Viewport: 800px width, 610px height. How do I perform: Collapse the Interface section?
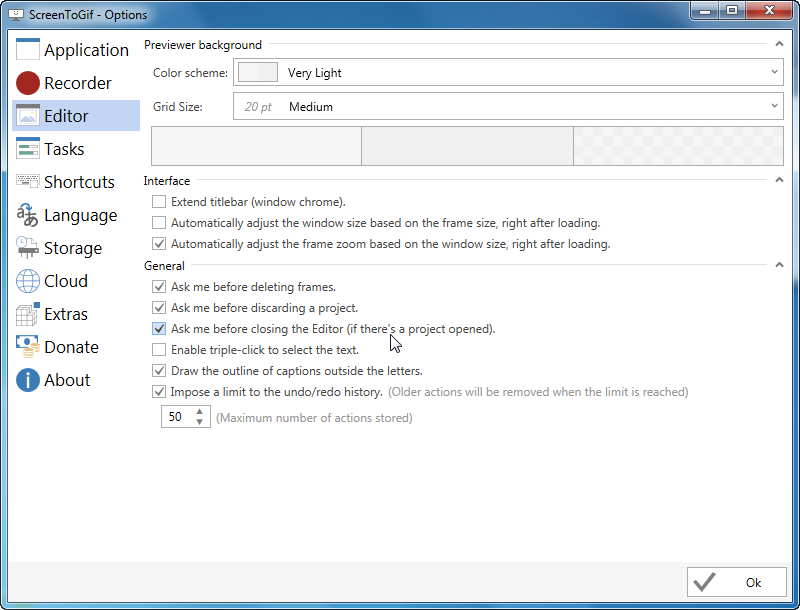coord(779,180)
